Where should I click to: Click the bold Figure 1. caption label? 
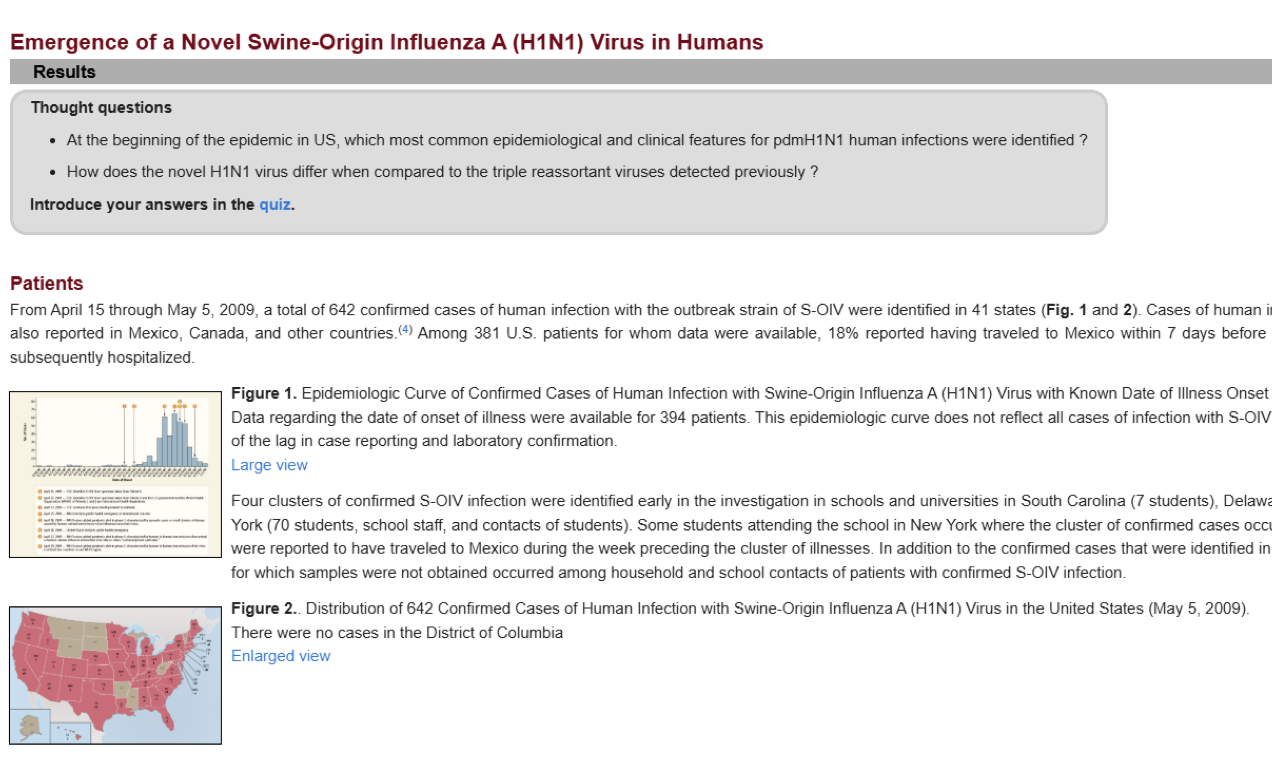click(264, 394)
